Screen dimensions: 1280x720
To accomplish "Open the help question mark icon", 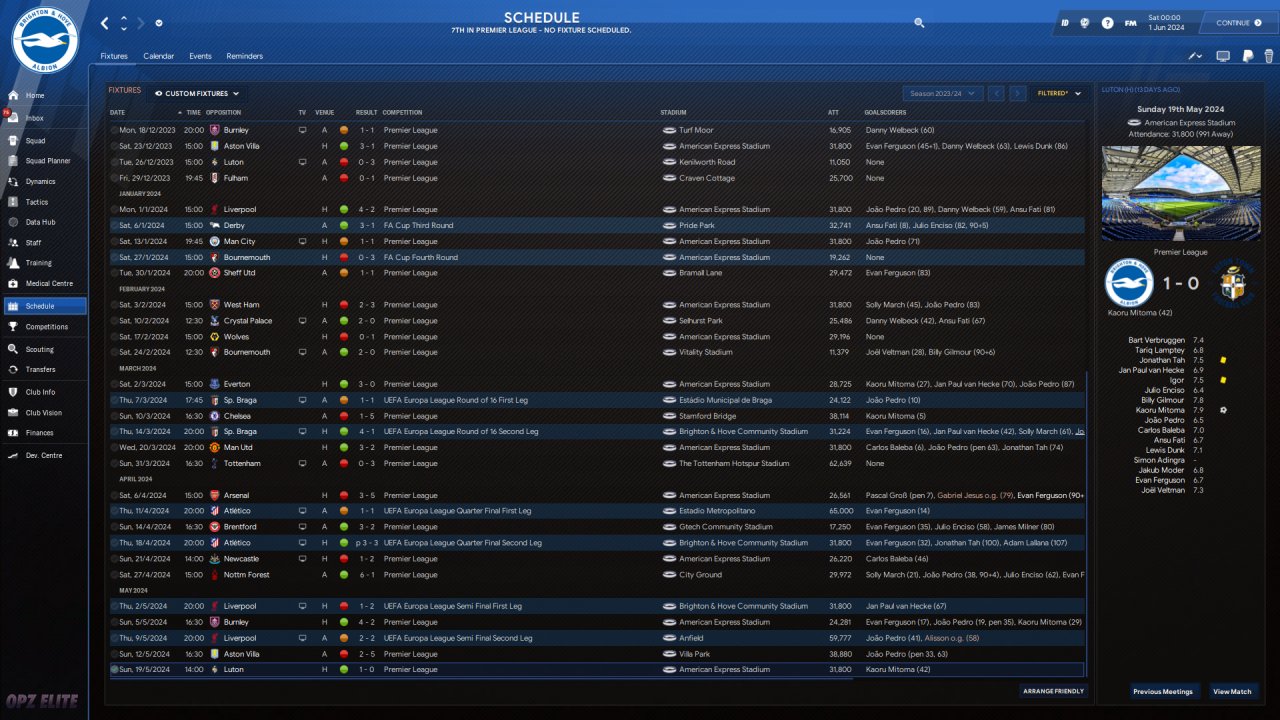I will 1108,23.
